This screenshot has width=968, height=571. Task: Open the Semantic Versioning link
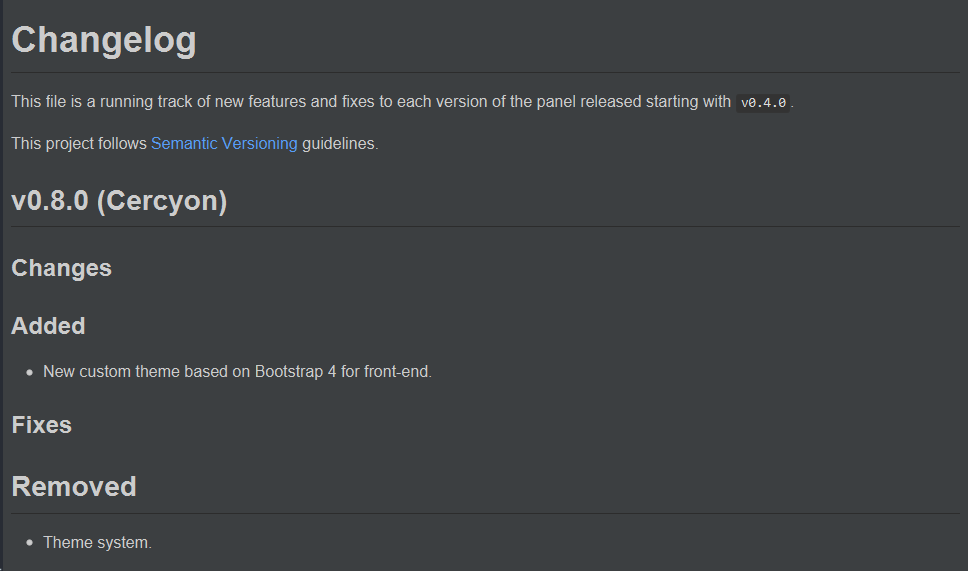tap(224, 144)
